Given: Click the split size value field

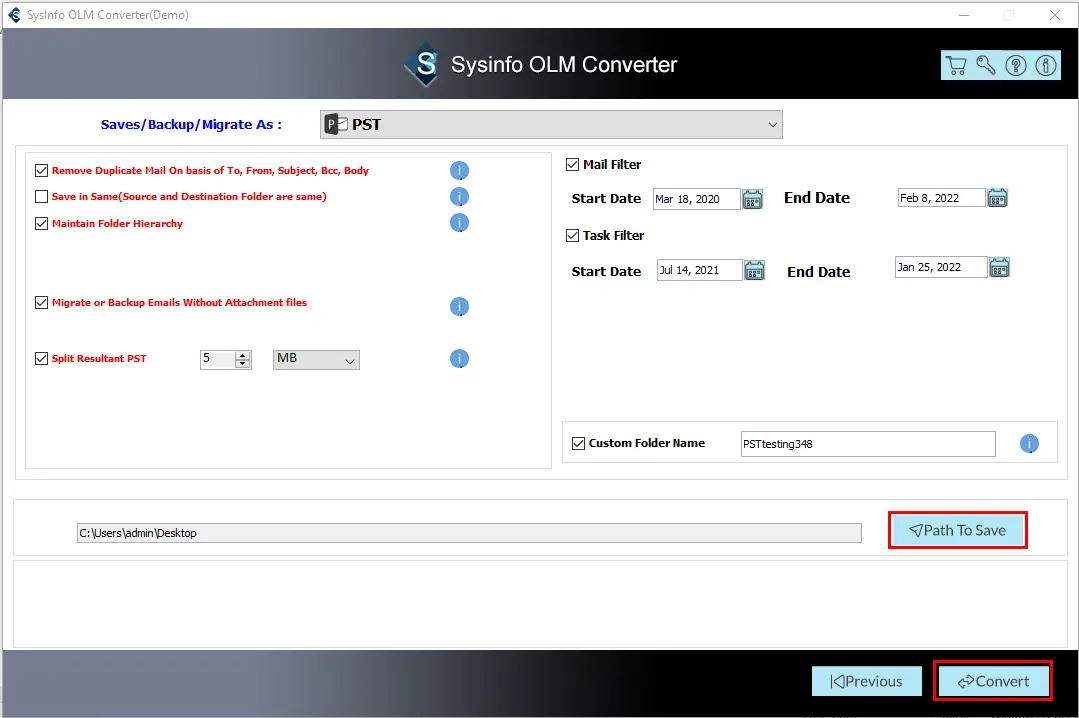Looking at the screenshot, I should coord(218,359).
